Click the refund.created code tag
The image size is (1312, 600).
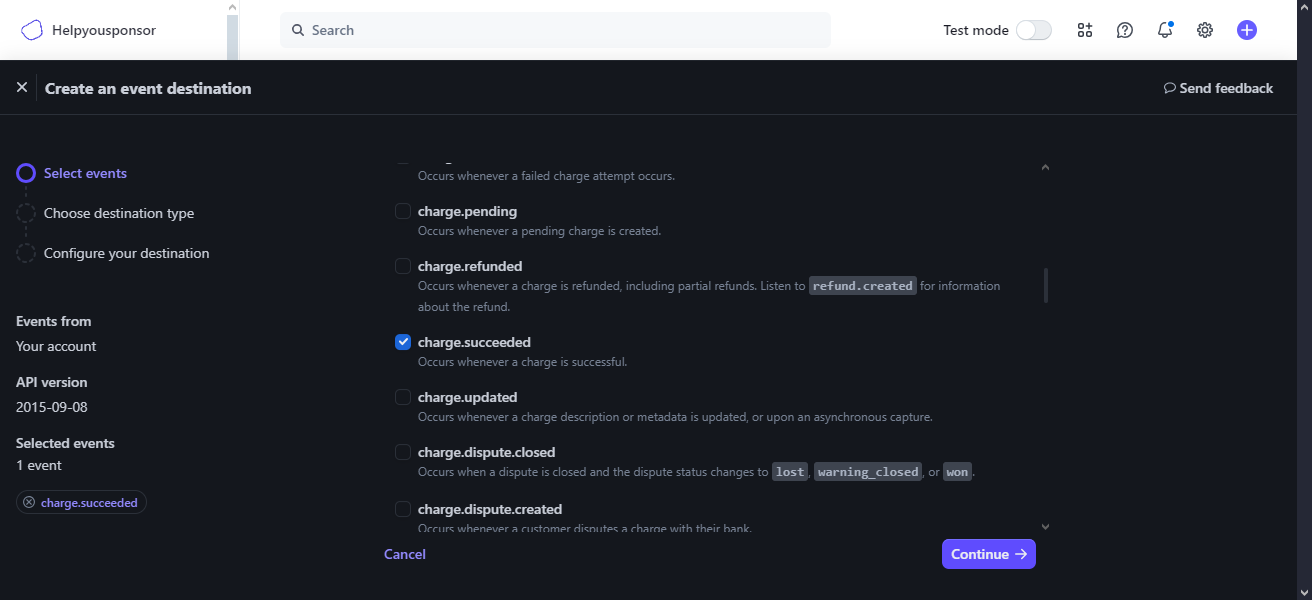point(863,286)
